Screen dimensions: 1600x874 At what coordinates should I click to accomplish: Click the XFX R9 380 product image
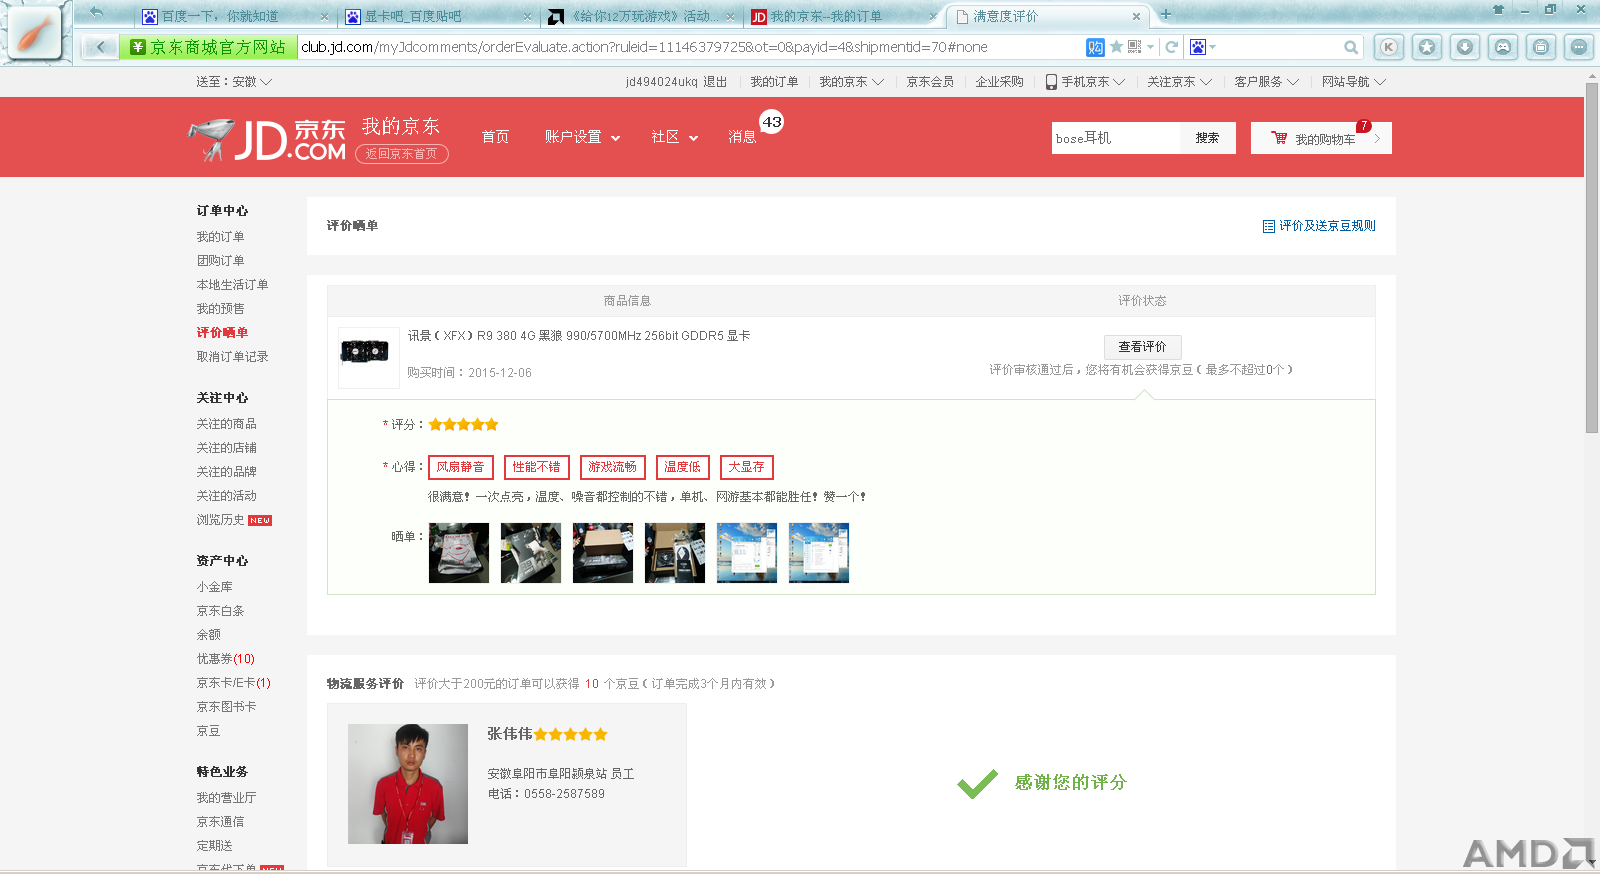click(368, 357)
